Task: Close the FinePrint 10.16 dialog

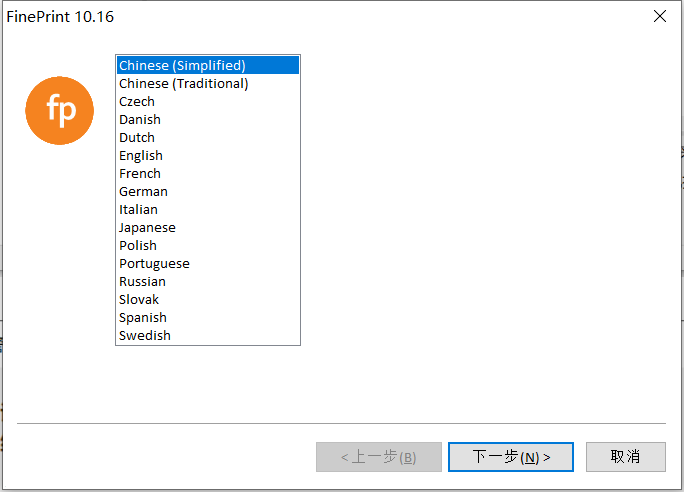Action: click(660, 16)
